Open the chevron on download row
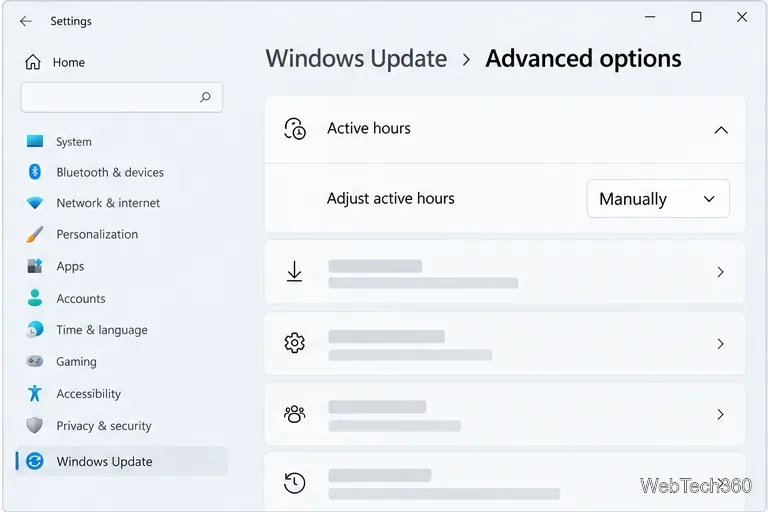This screenshot has width=768, height=512. [720, 272]
